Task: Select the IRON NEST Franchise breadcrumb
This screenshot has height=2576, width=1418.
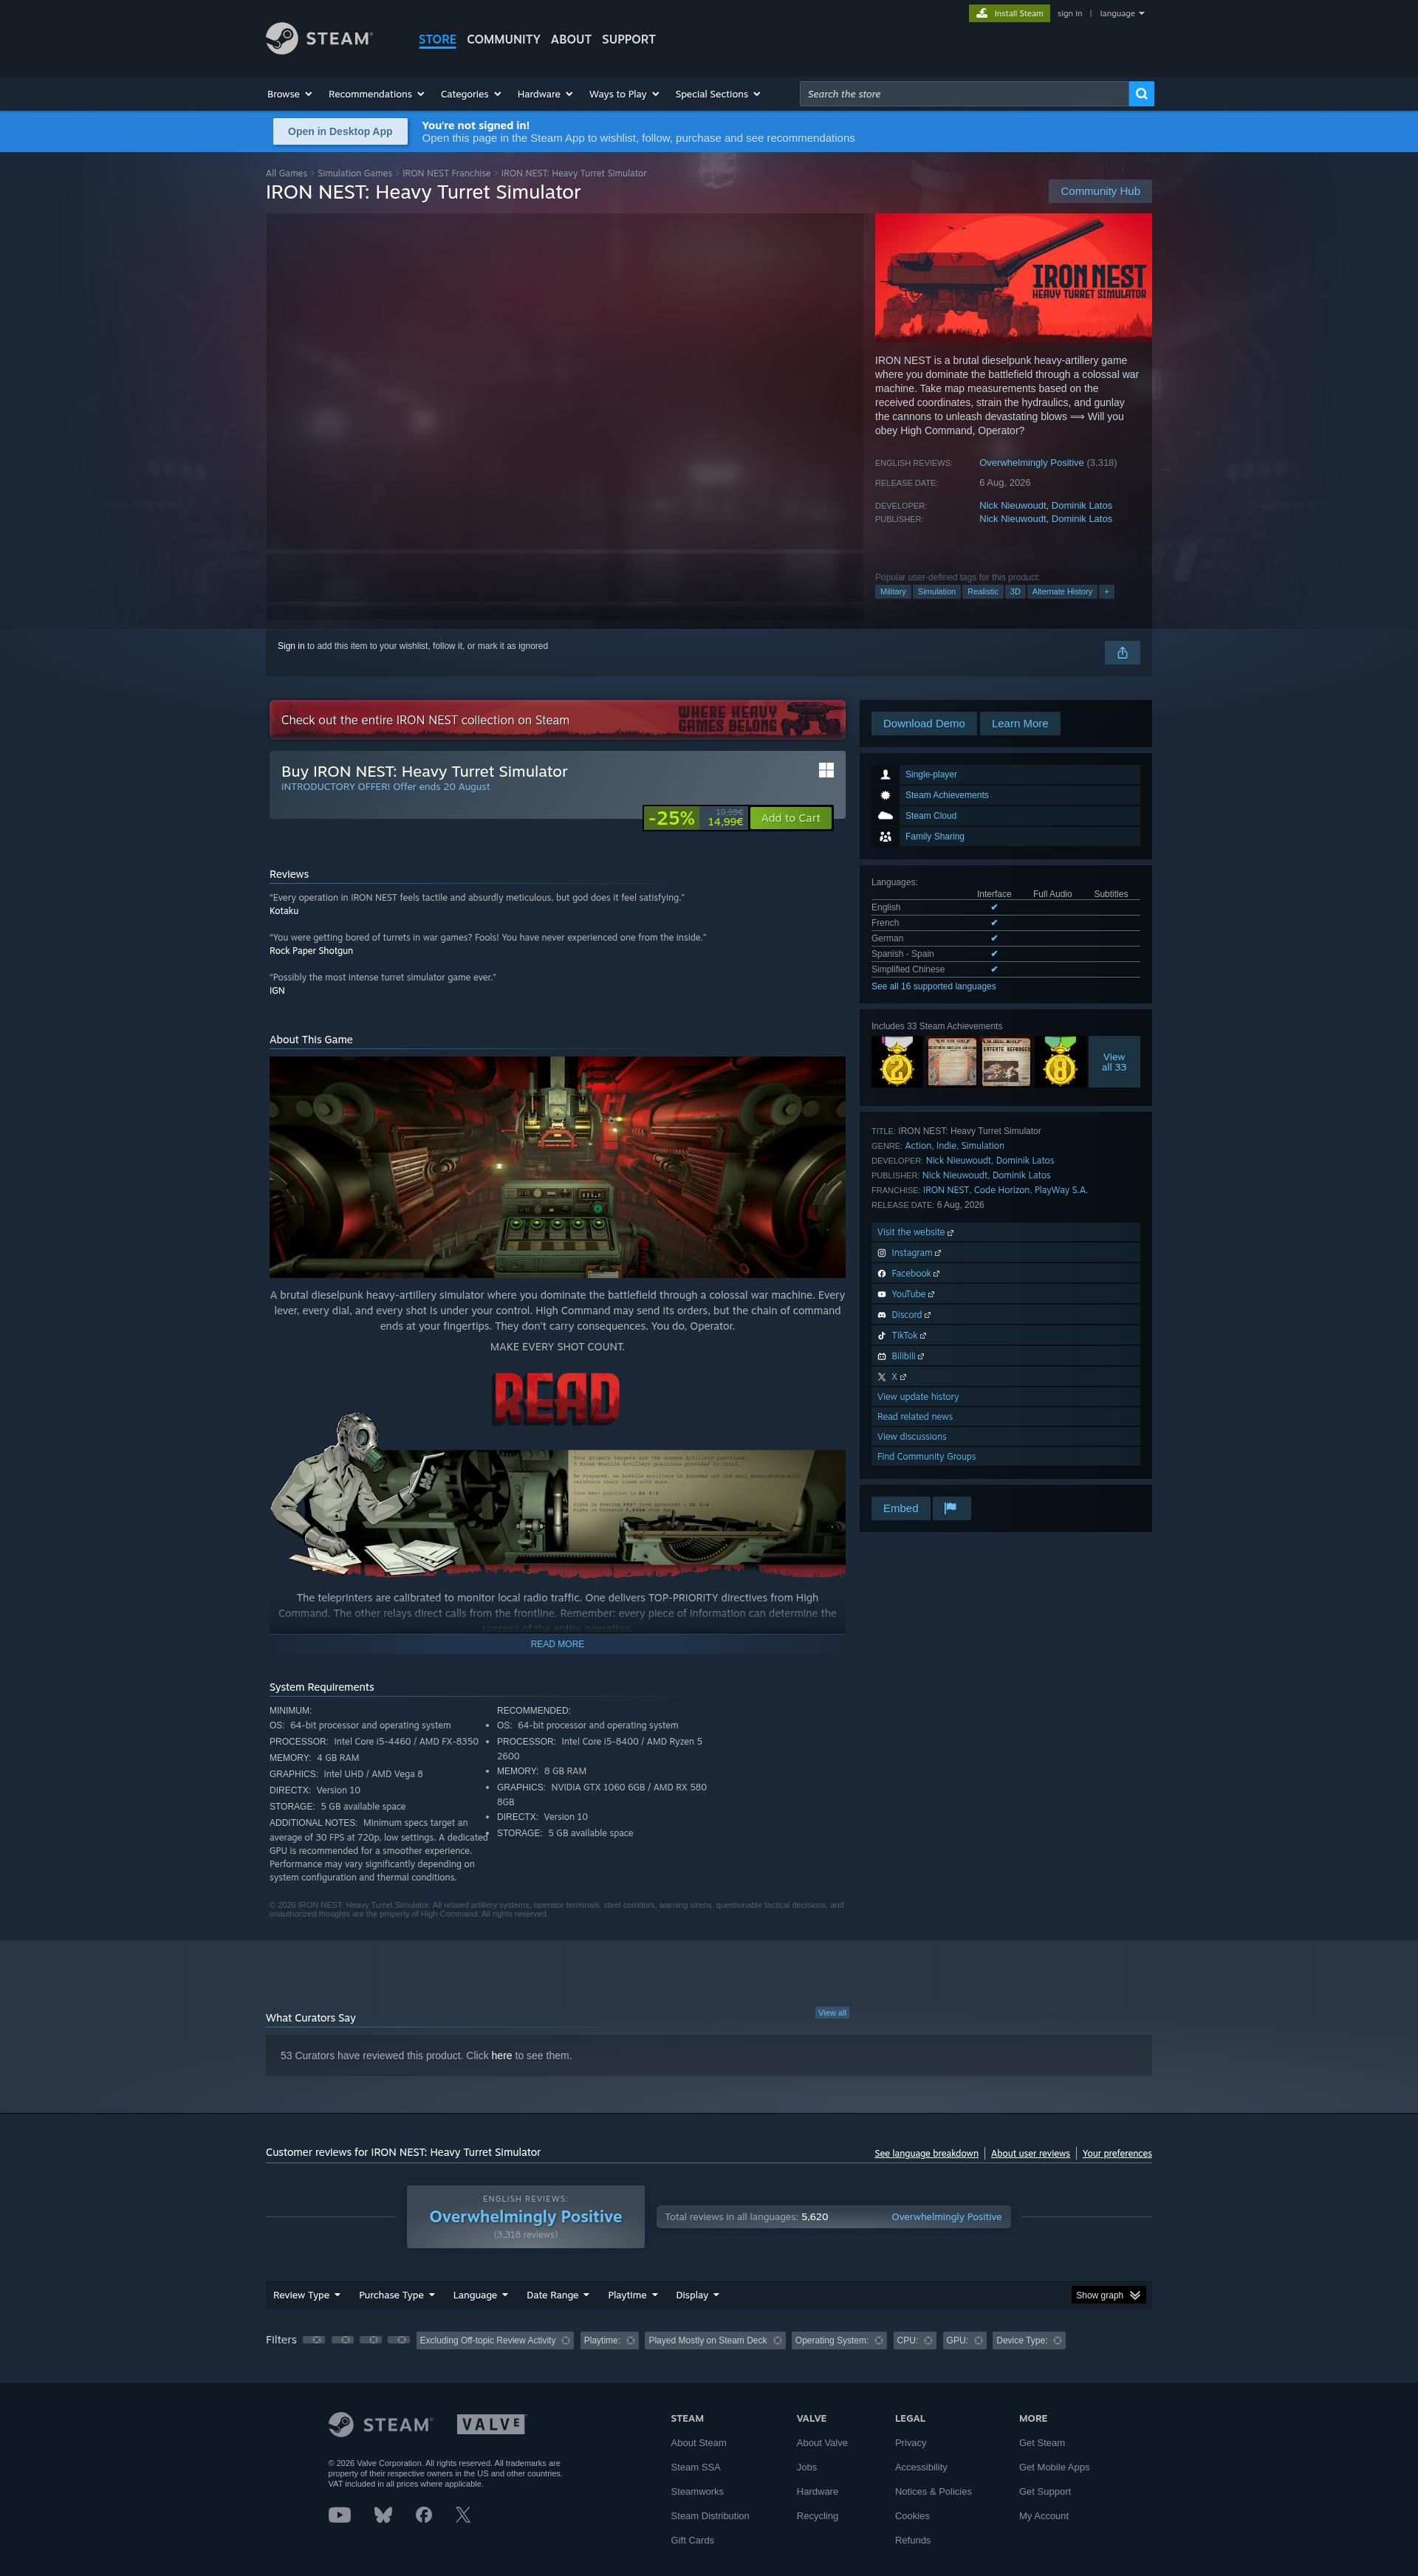Action: click(x=446, y=174)
